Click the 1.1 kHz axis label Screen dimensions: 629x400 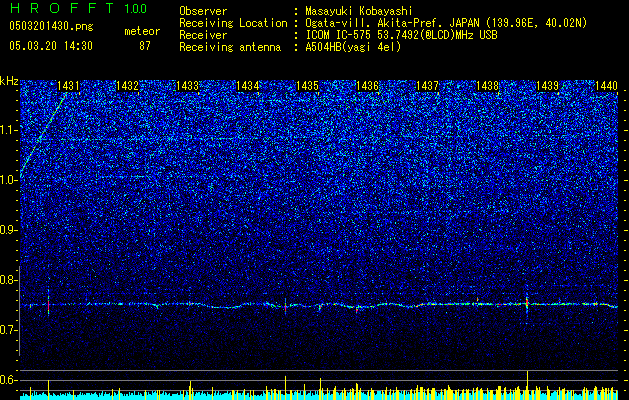coord(9,130)
